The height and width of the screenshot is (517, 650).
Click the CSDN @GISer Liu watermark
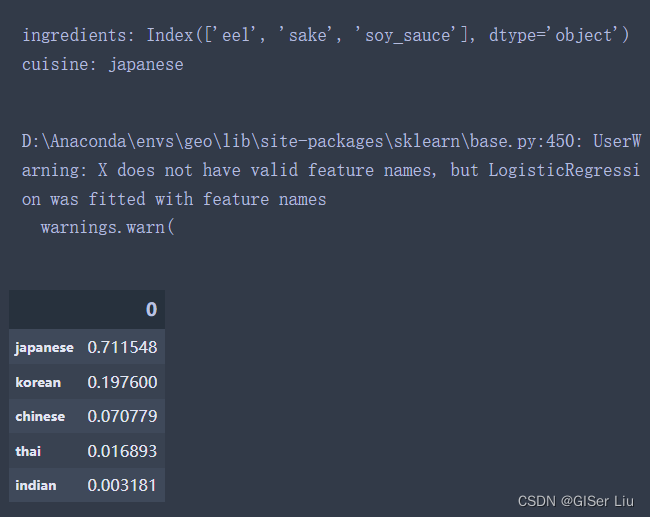[576, 501]
